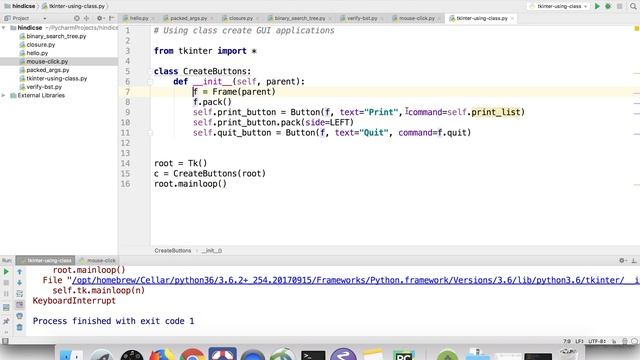Toggle tool window buttons at status bar corner

(x=5, y=341)
